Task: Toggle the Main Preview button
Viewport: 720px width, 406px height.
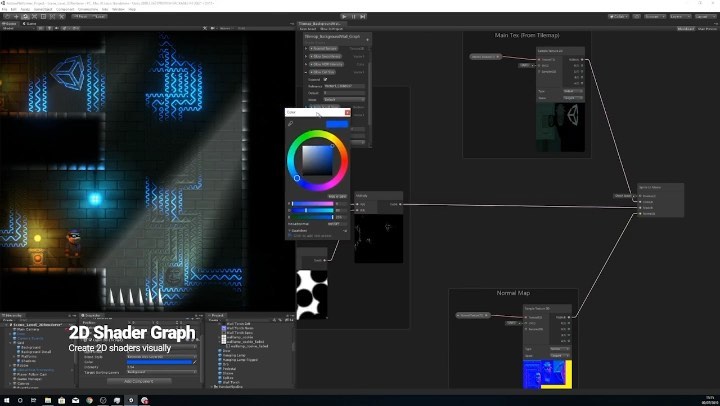Action: pos(708,29)
